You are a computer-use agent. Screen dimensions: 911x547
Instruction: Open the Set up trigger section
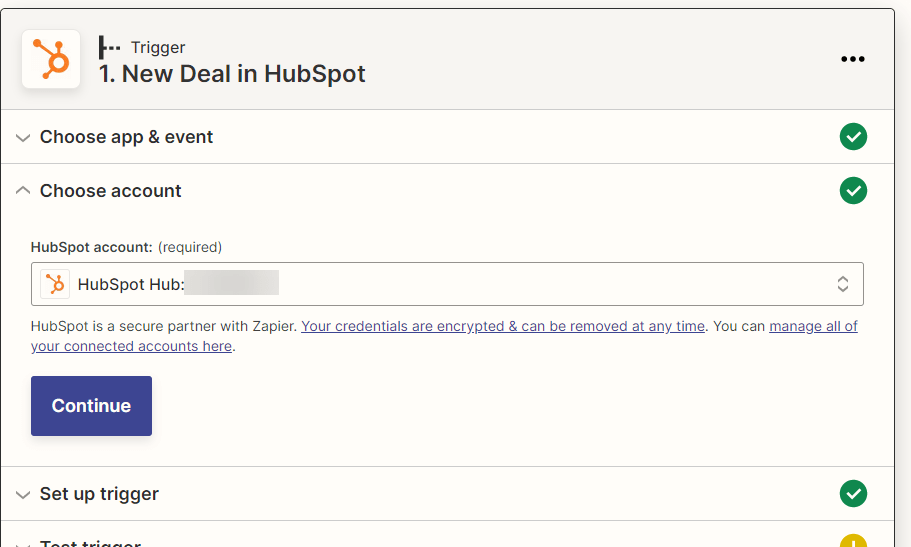pos(447,494)
